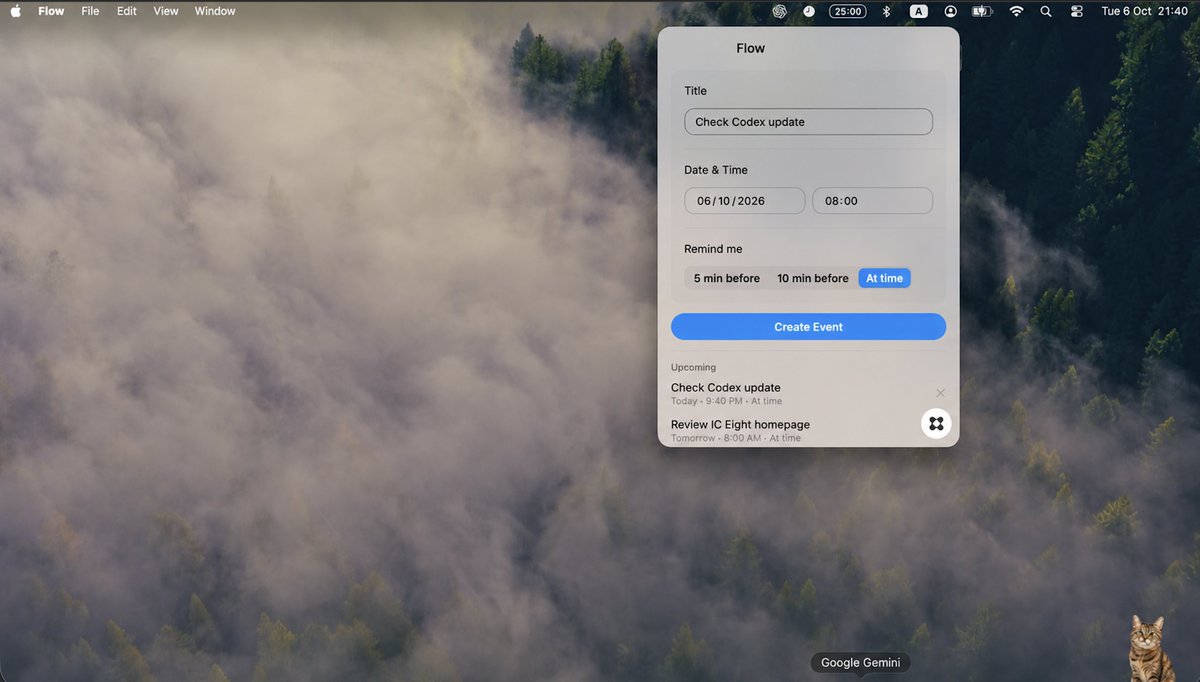Focus the Title input field
This screenshot has height=682, width=1200.
click(x=808, y=122)
